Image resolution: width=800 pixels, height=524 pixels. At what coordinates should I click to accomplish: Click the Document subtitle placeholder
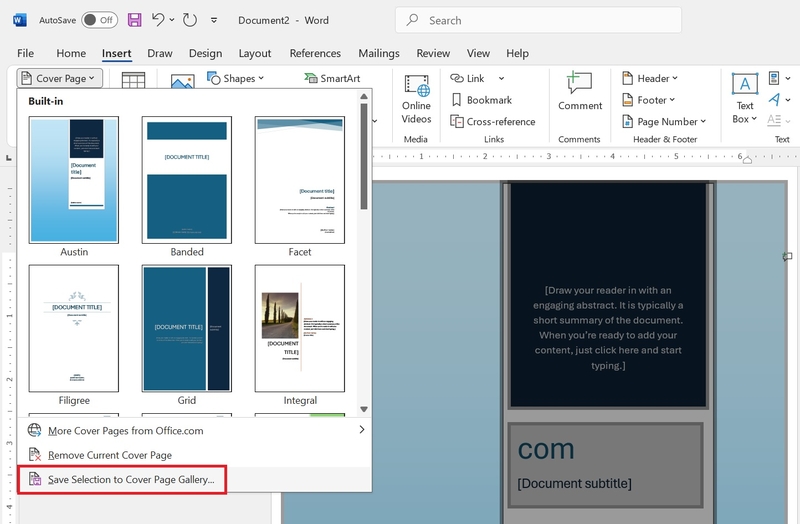coord(574,483)
